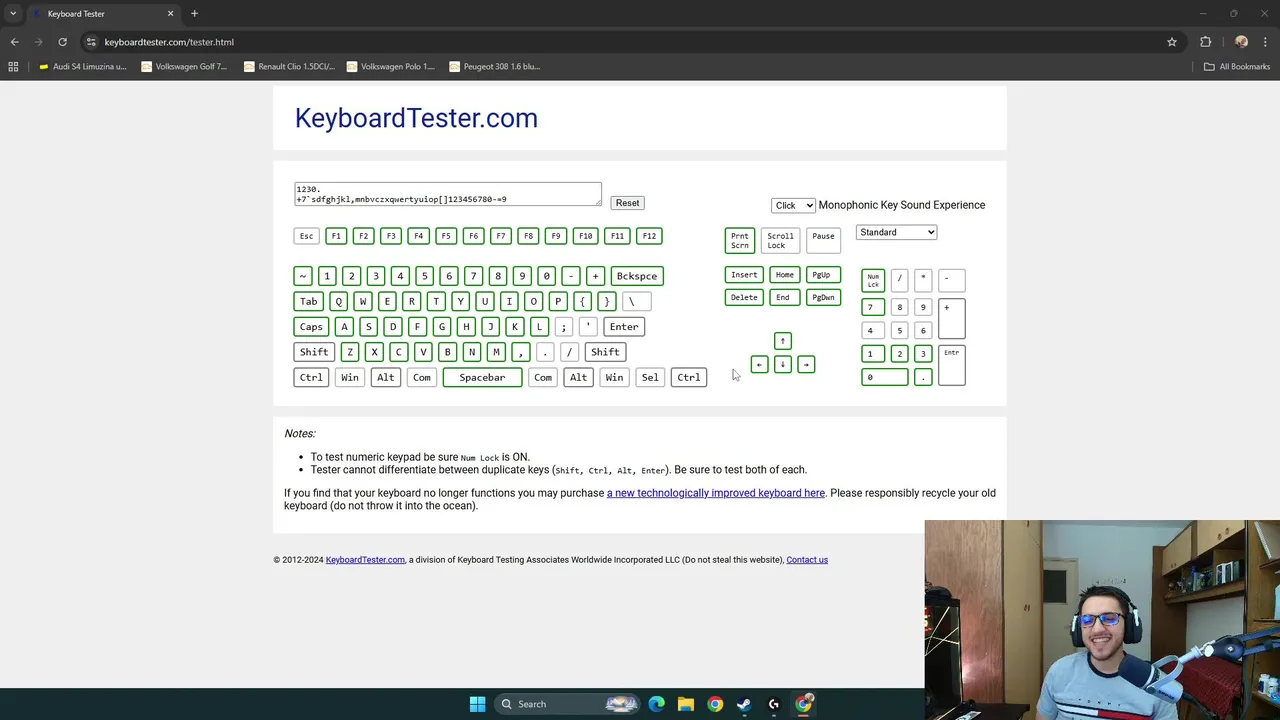Click the Tab key

click(x=308, y=301)
